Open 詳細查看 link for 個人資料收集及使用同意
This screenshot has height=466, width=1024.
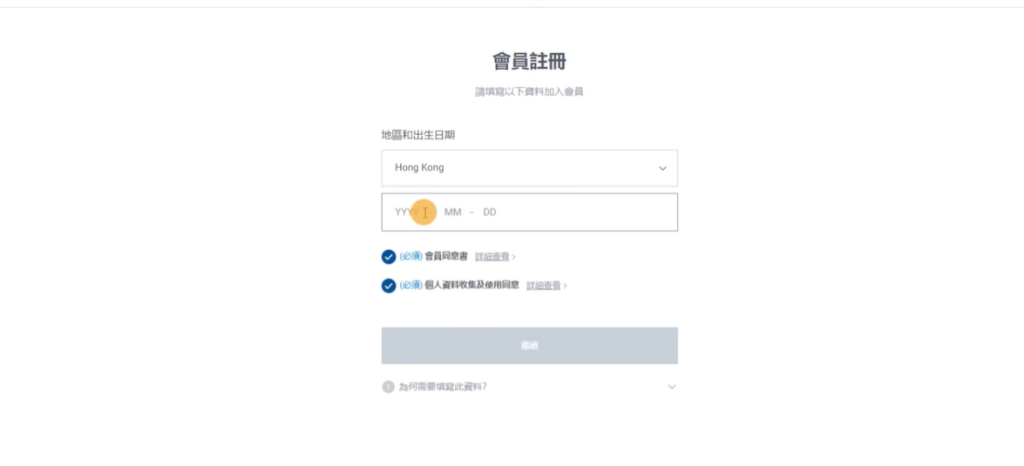tap(543, 286)
